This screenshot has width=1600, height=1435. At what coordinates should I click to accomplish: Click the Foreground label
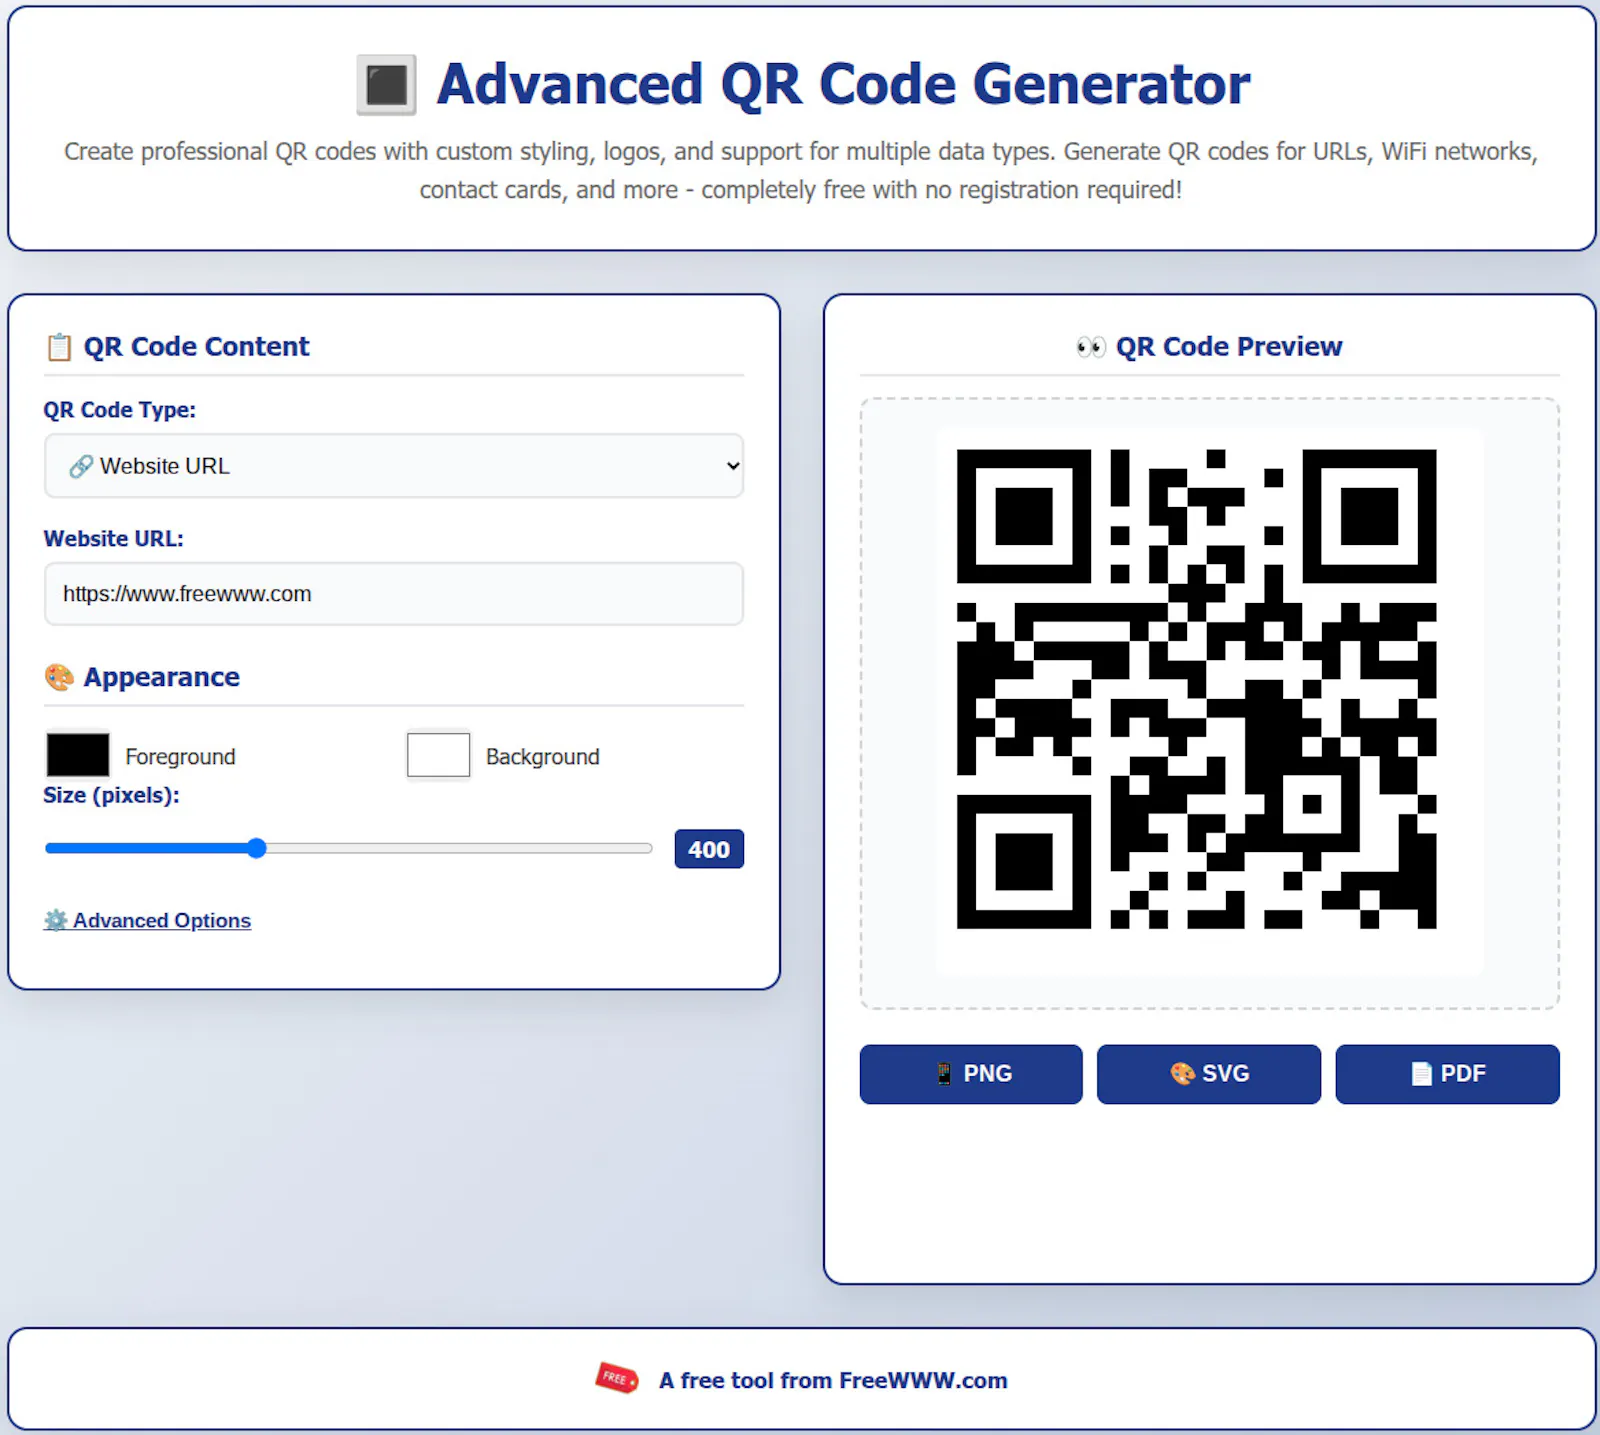(x=180, y=757)
